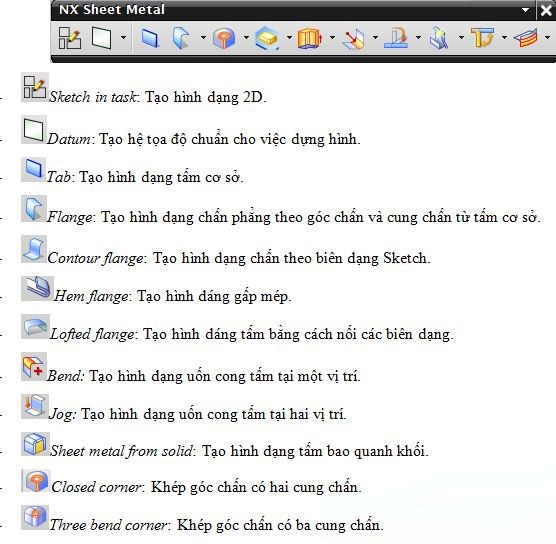Open dropdown beside the yellow block icon
Viewport: 556px width, 544px height.
coord(289,37)
